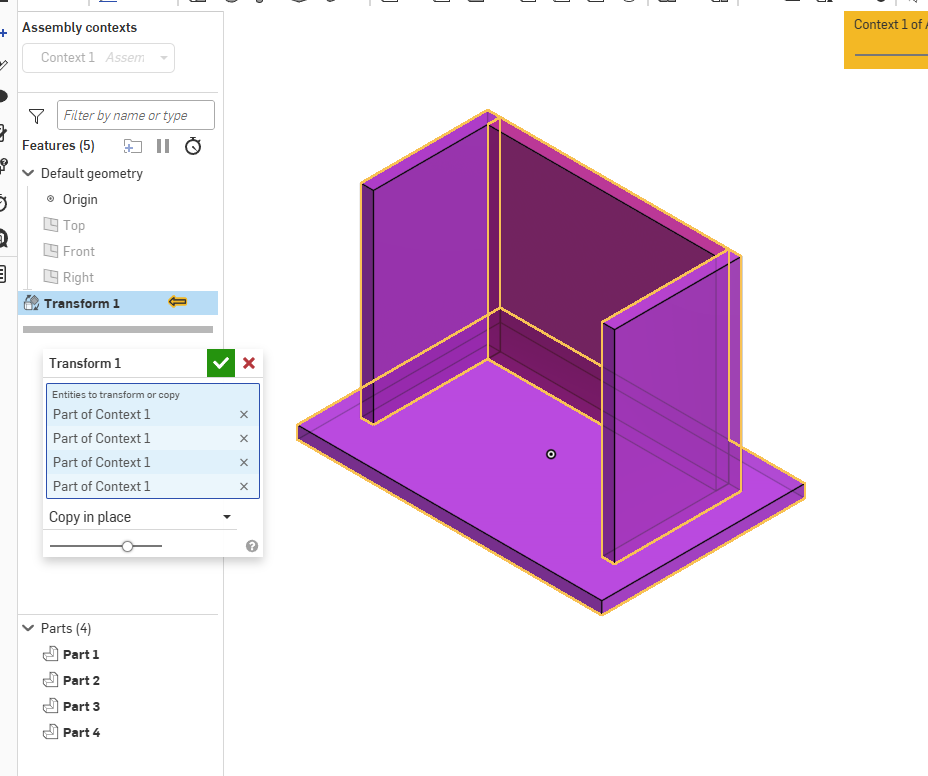
Task: Click the 'Assembly contexts' heading
Action: click(x=79, y=28)
